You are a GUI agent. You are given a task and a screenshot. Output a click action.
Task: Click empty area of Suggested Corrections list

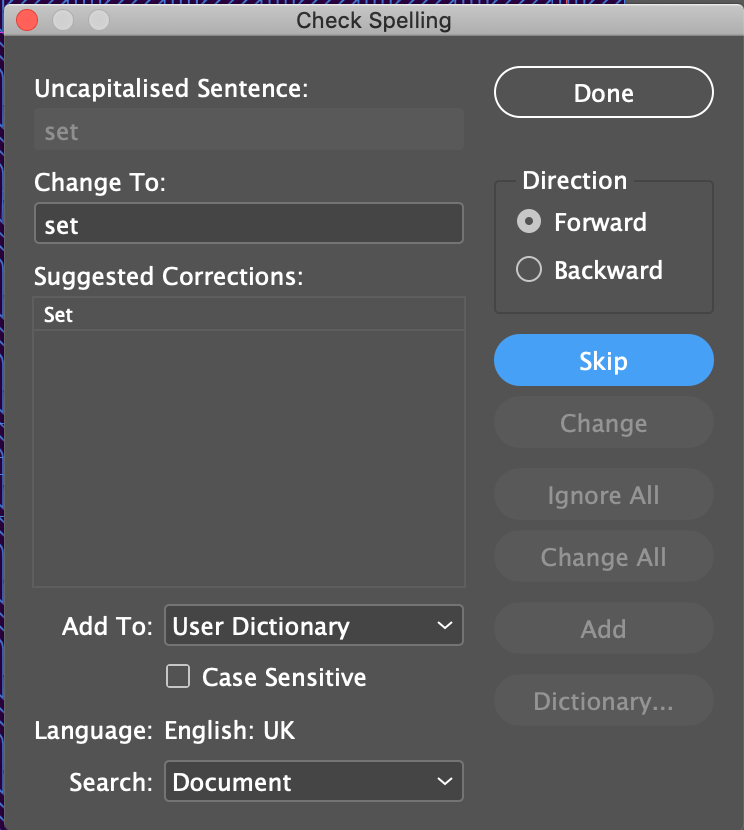[248, 460]
